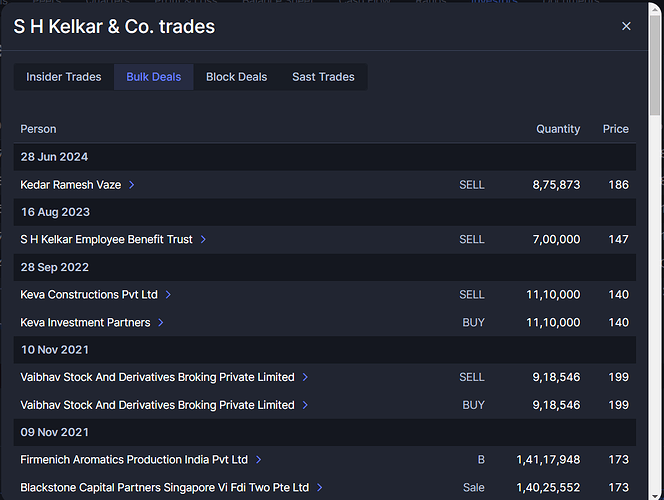Image resolution: width=664 pixels, height=500 pixels.
Task: Open Kedar Ramesh Vaze person link
Action: click(70, 185)
